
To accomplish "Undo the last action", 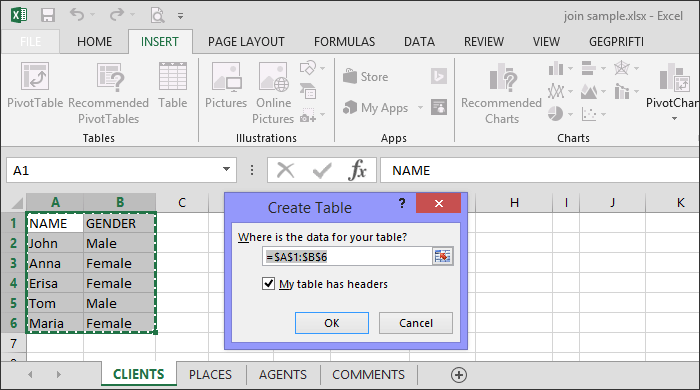I will 77,15.
